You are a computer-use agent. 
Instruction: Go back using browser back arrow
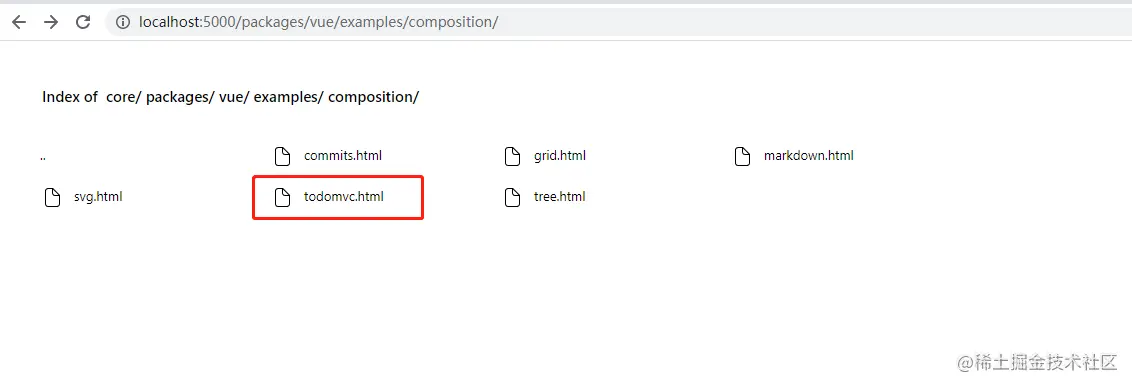pos(19,22)
